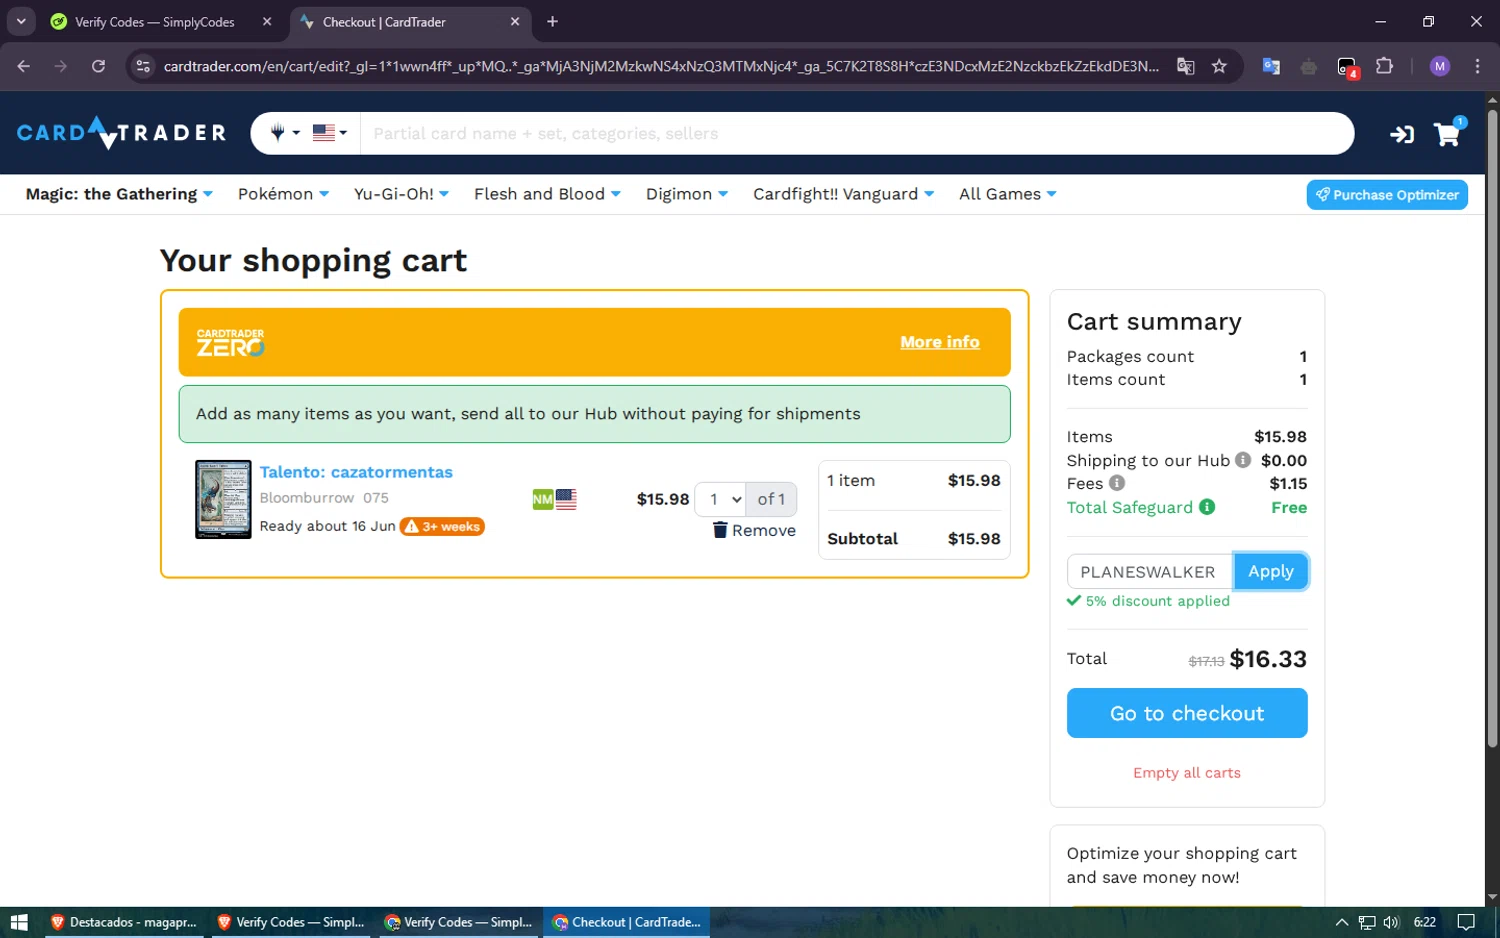
Task: Go back in browser history
Action: click(x=23, y=66)
